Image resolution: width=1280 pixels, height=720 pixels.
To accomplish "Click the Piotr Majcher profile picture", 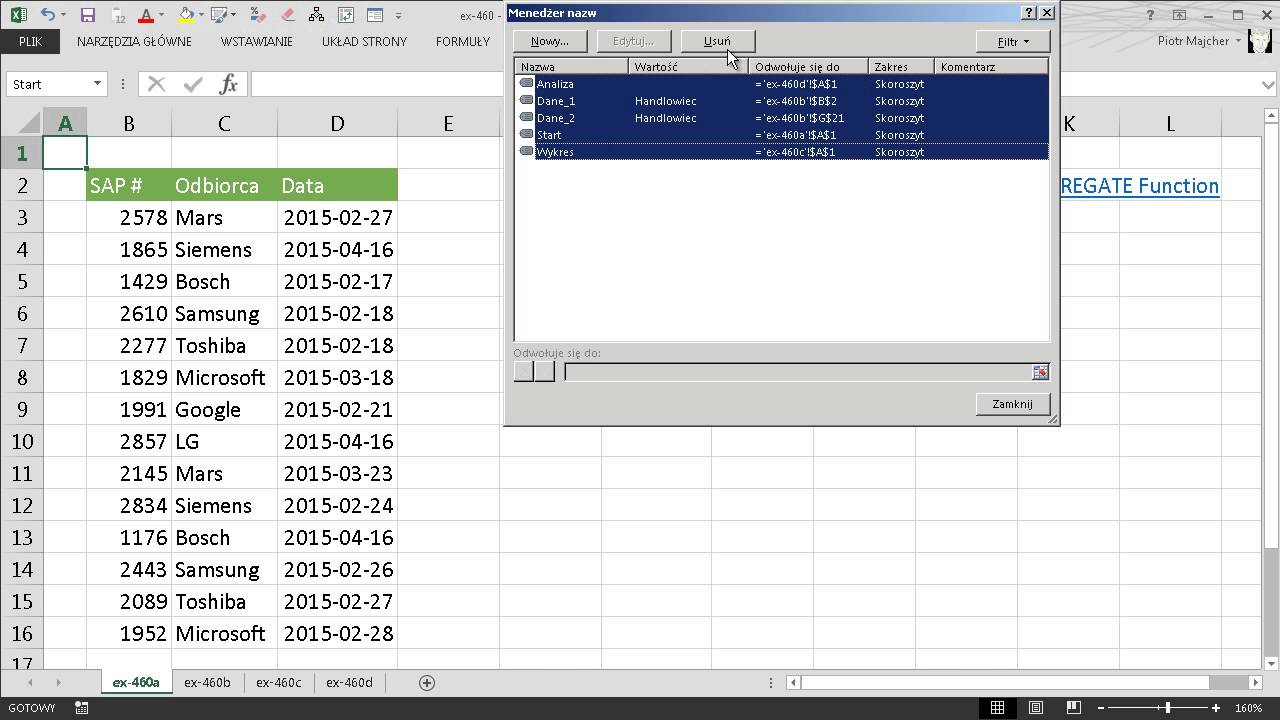I will [1260, 41].
